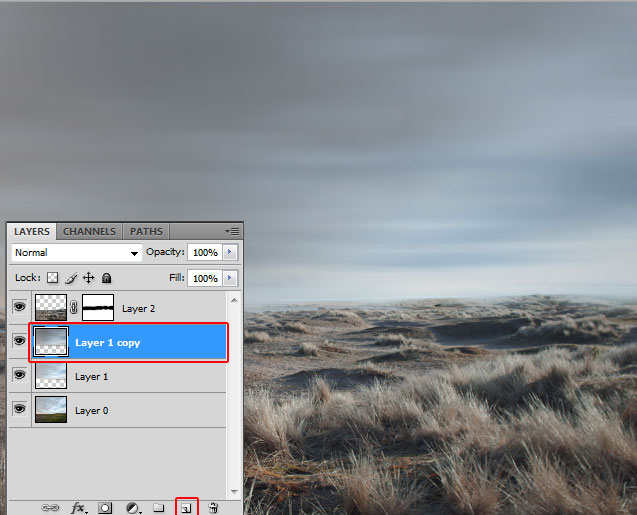Select Layer 2 image thumbnail

pyautogui.click(x=51, y=307)
